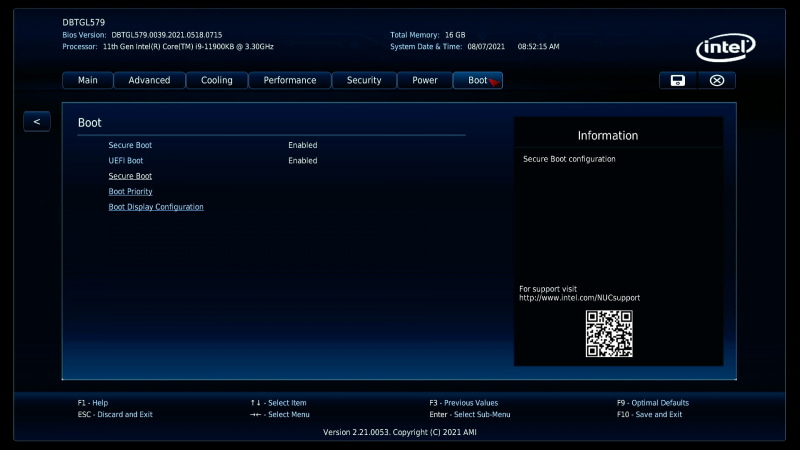Select the UEFI Boot label
800x450 pixels.
(126, 160)
